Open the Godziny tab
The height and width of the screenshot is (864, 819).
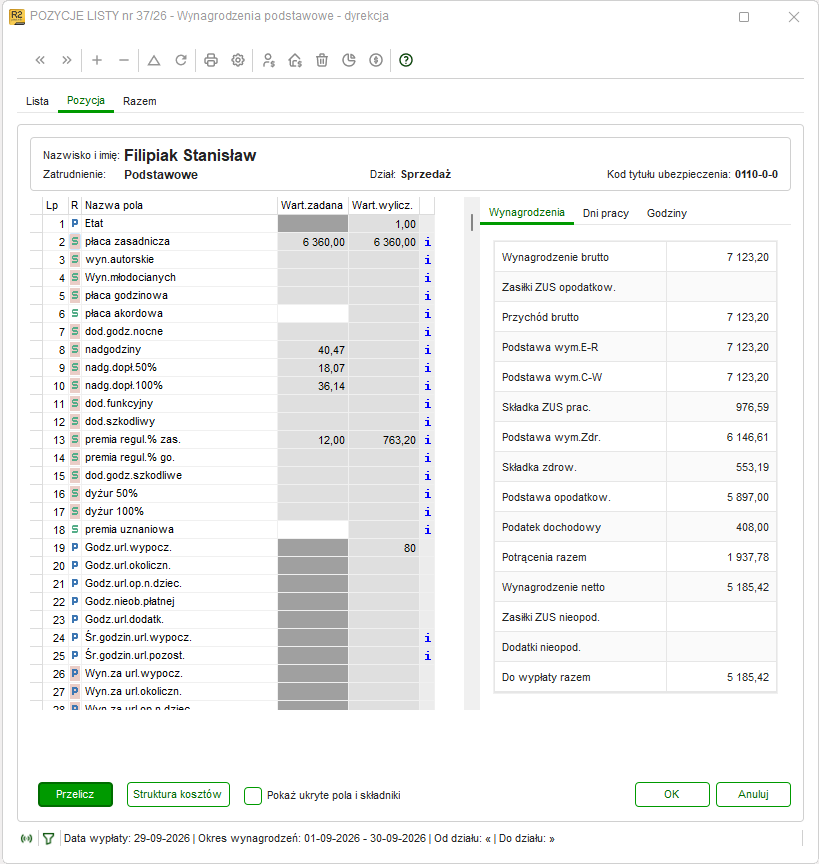point(667,213)
